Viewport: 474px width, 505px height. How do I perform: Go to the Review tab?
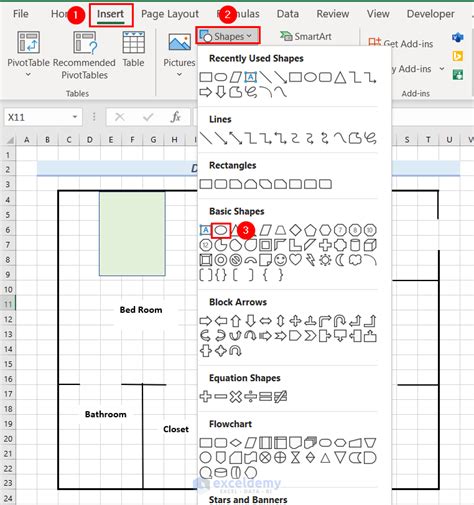(x=333, y=14)
